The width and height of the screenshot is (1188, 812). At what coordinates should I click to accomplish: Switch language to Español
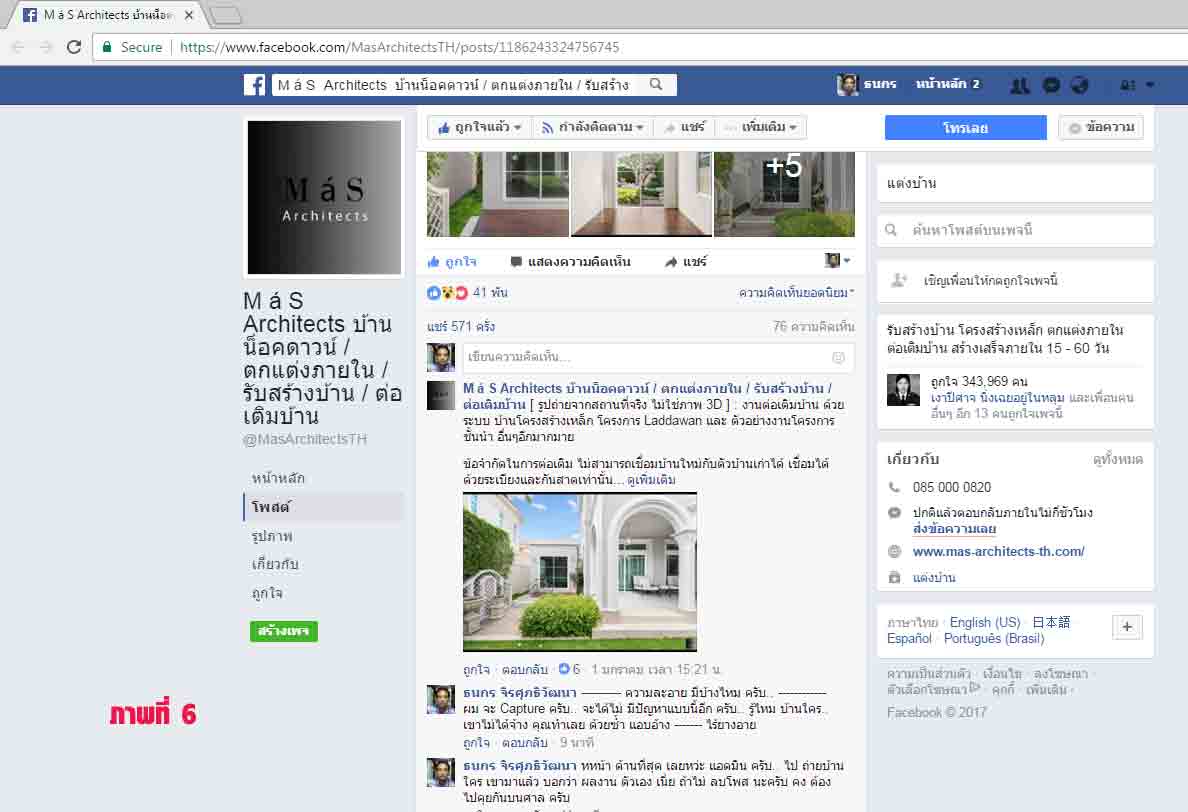click(909, 639)
